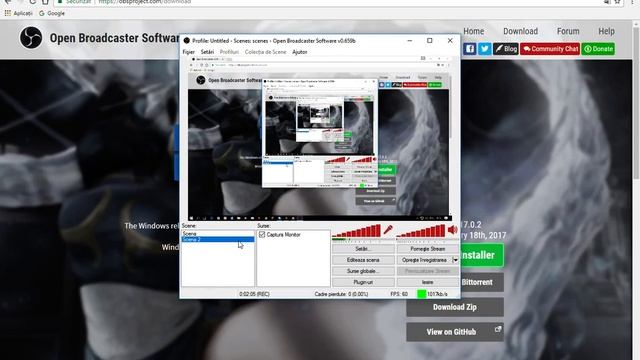Open the Google bookmark in bookmarks bar
The image size is (640, 360).
click(x=51, y=13)
